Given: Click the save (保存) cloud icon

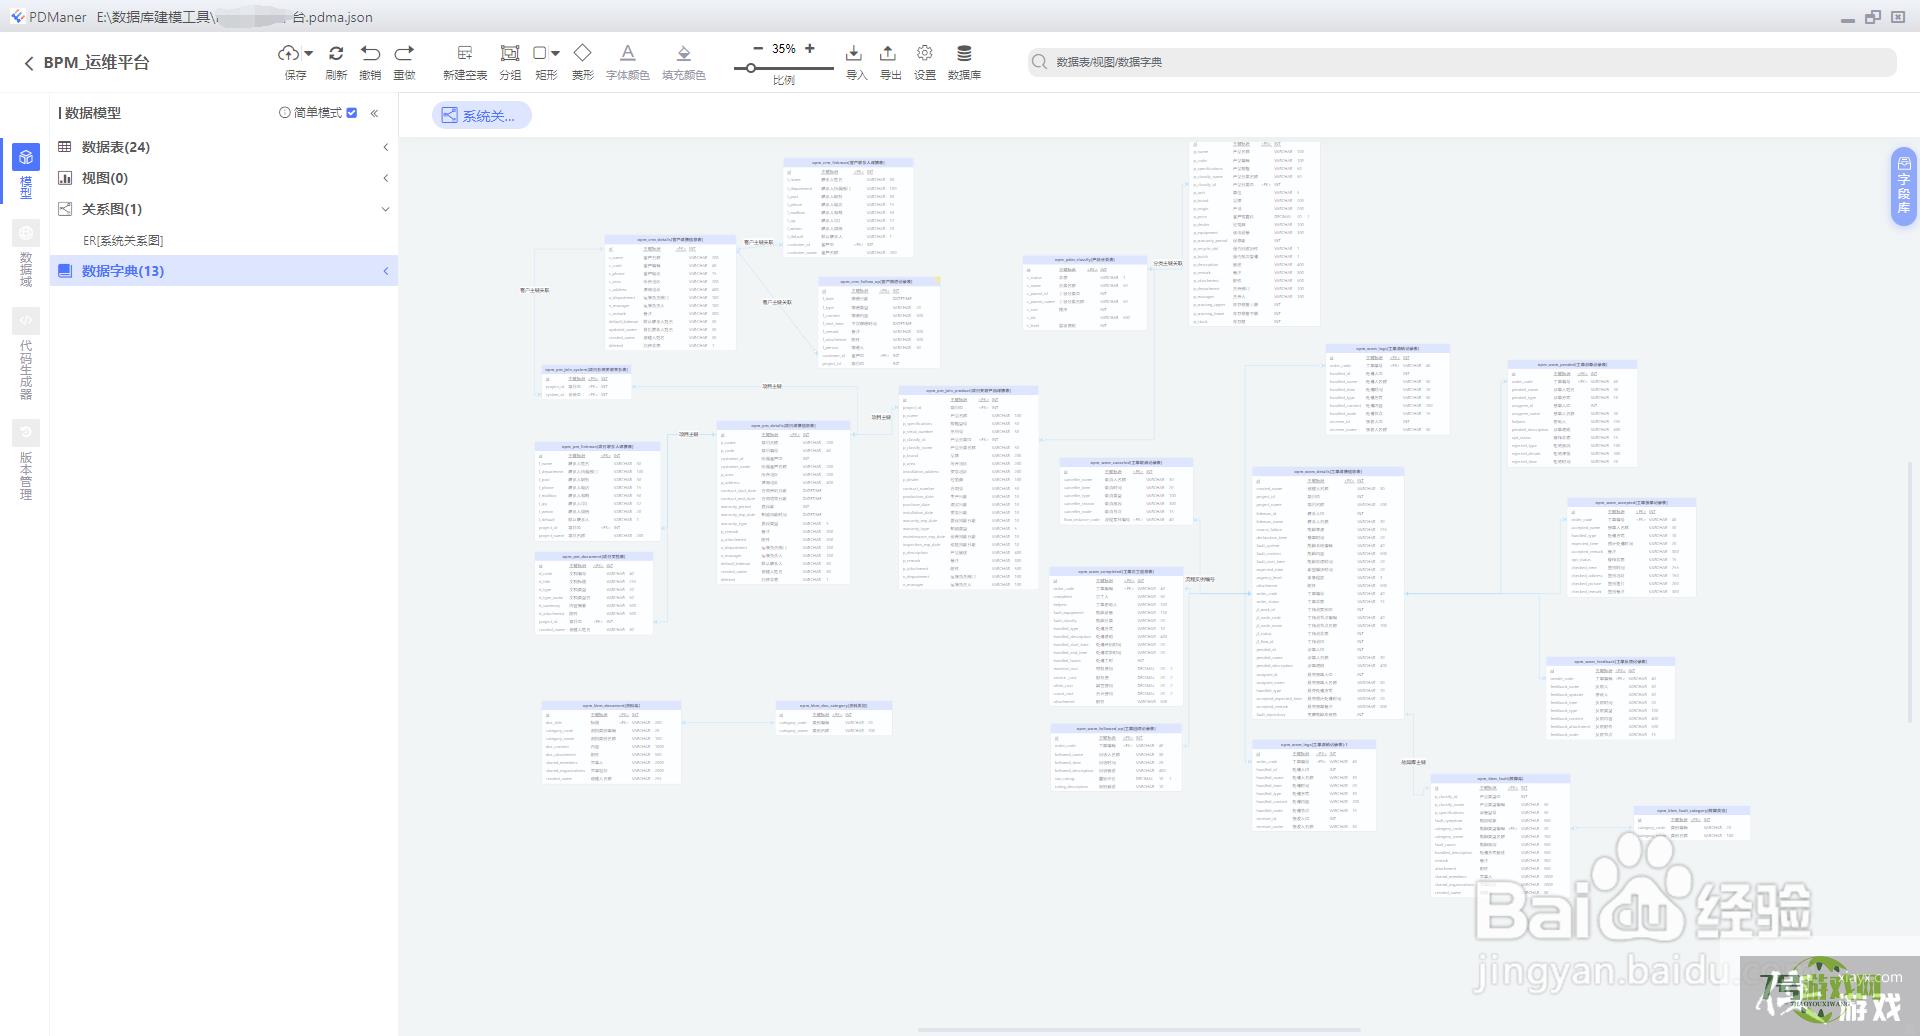Looking at the screenshot, I should coord(289,53).
